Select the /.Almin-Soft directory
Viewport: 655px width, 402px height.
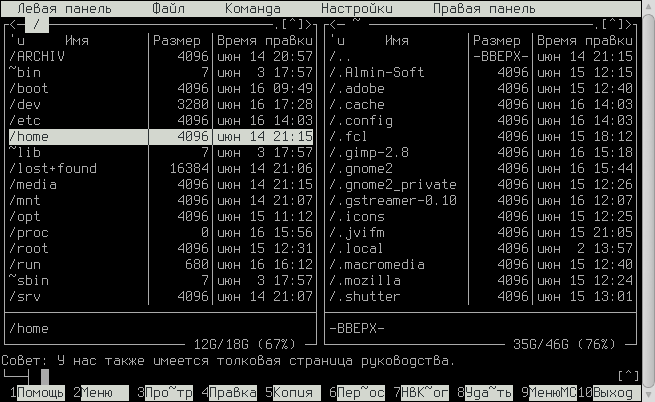coord(481,72)
